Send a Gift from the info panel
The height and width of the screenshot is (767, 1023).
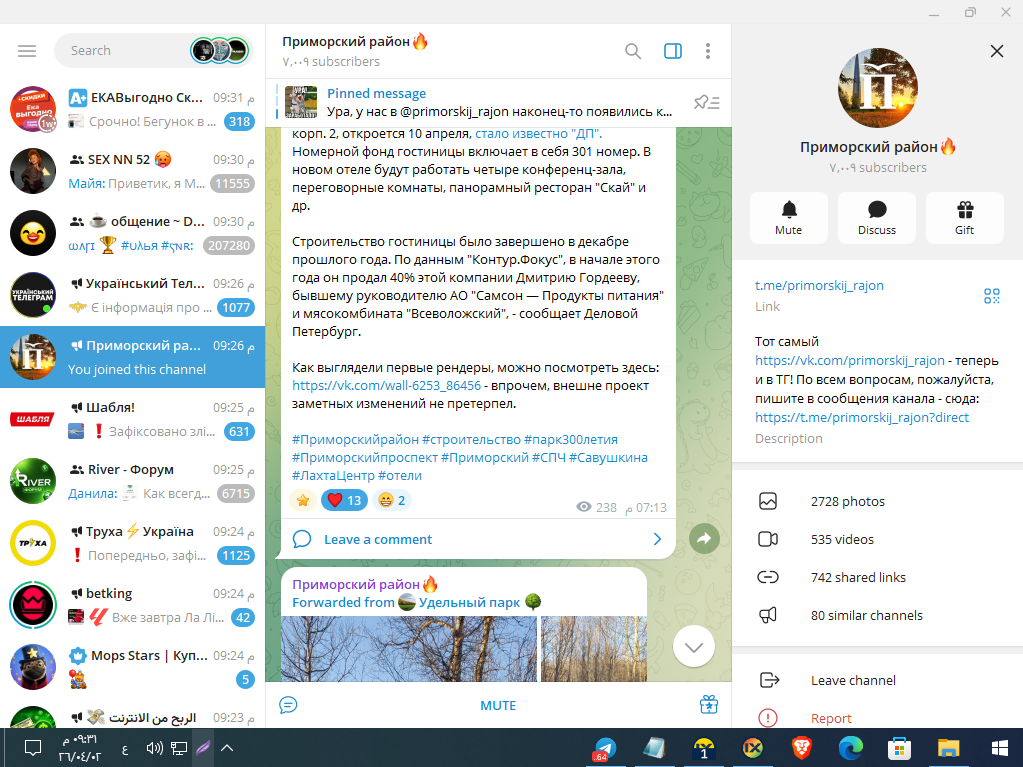[965, 218]
